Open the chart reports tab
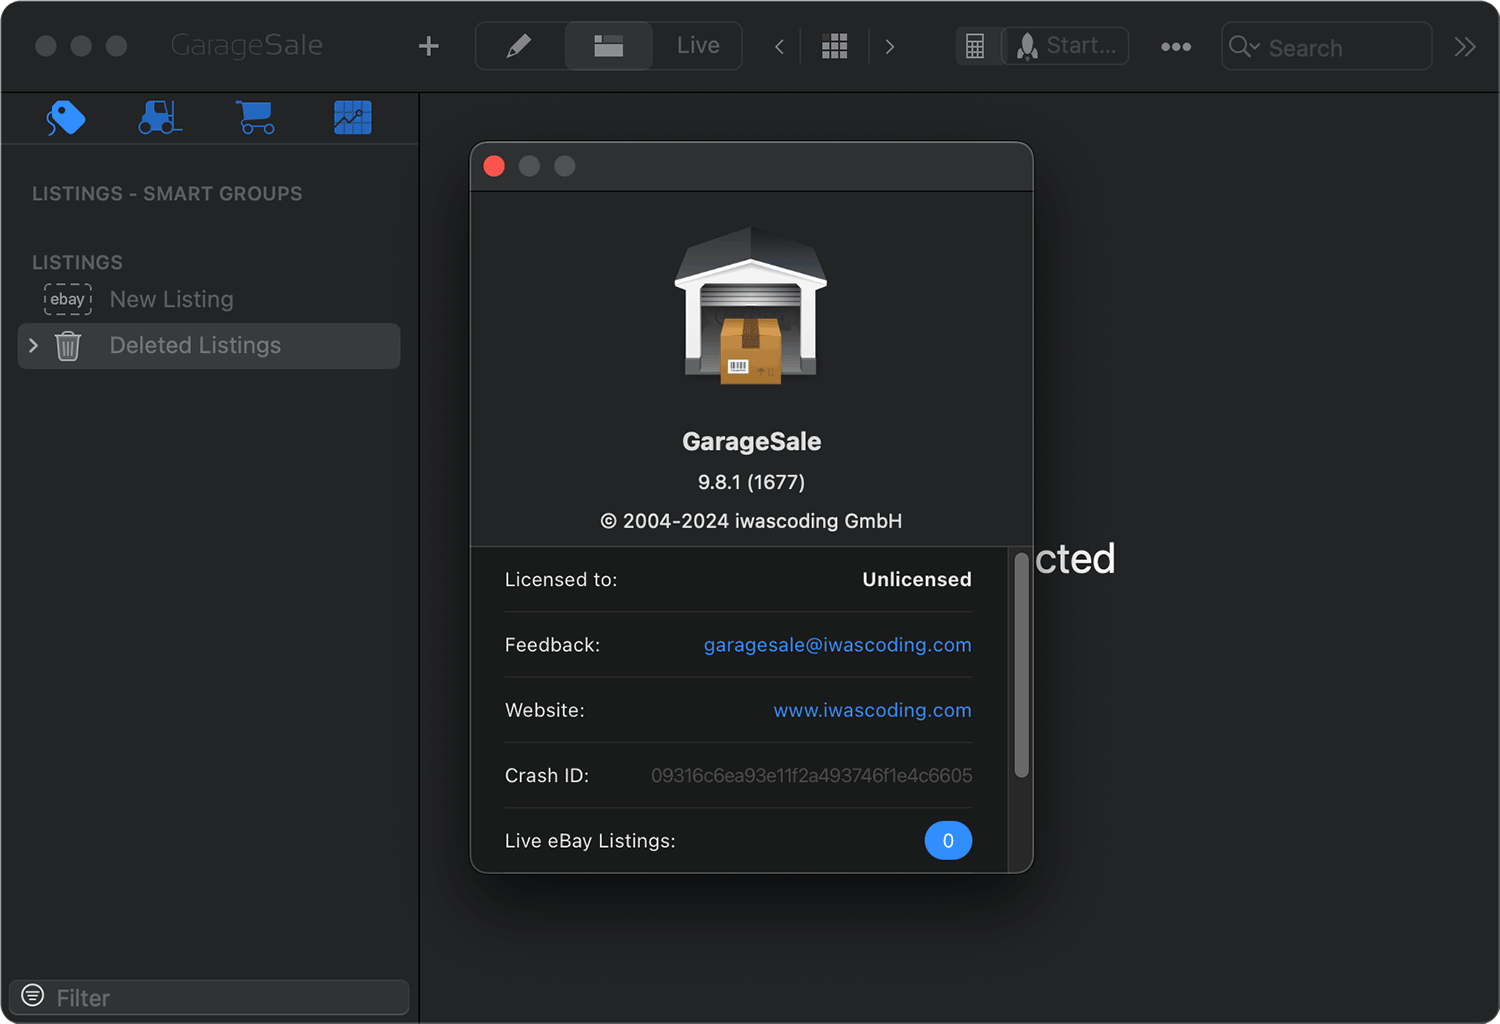1500x1024 pixels. (352, 118)
